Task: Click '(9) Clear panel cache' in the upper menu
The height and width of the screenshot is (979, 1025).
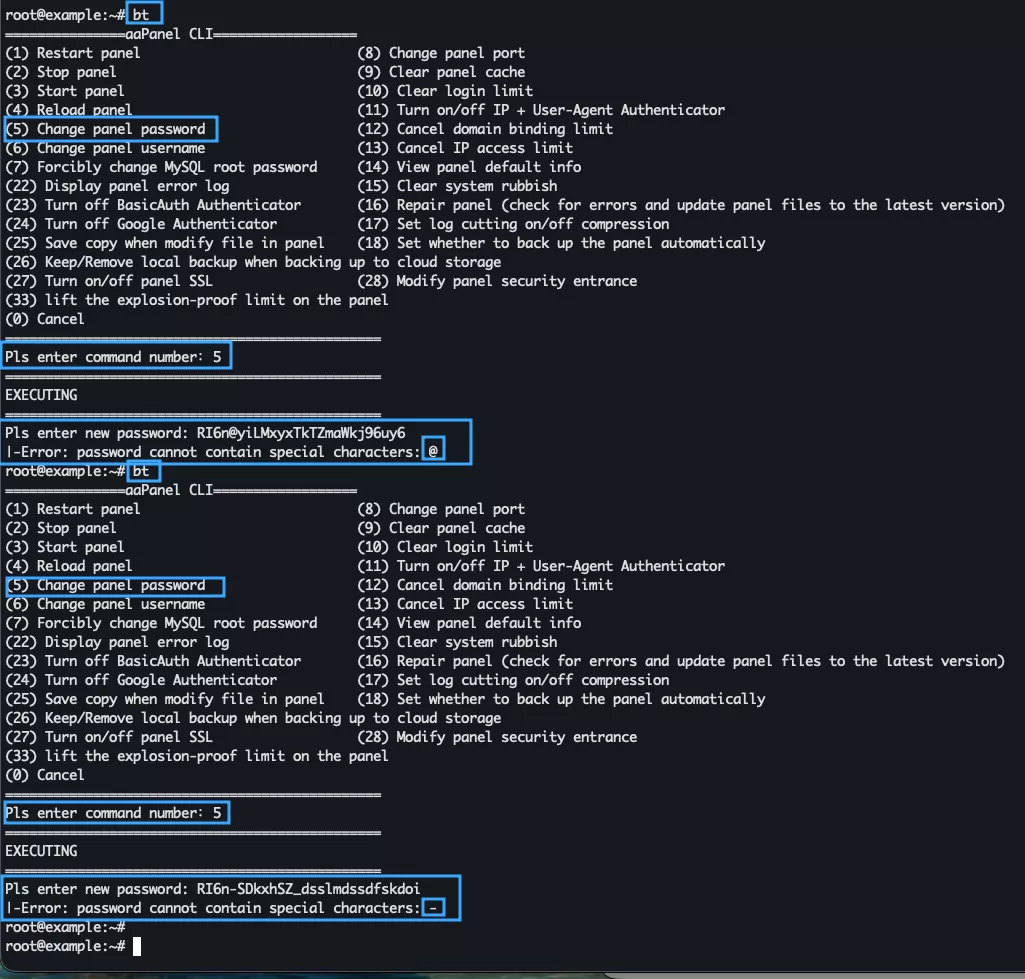Action: [441, 72]
